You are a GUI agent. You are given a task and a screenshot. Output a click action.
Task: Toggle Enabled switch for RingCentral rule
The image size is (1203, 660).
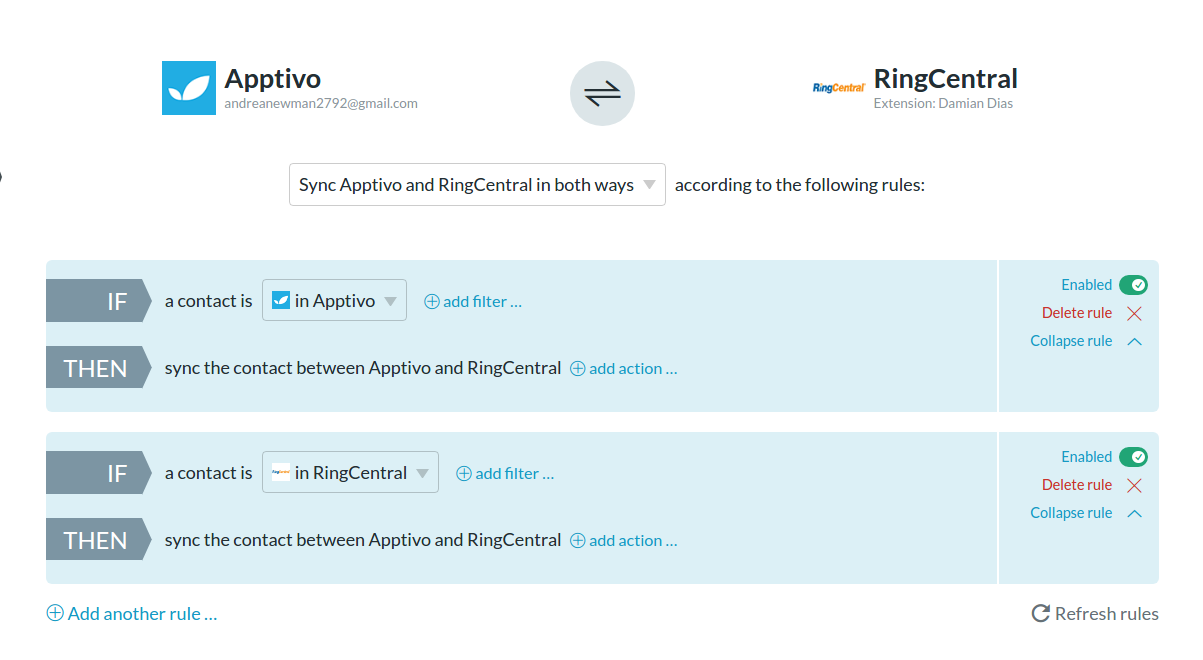(x=1133, y=457)
